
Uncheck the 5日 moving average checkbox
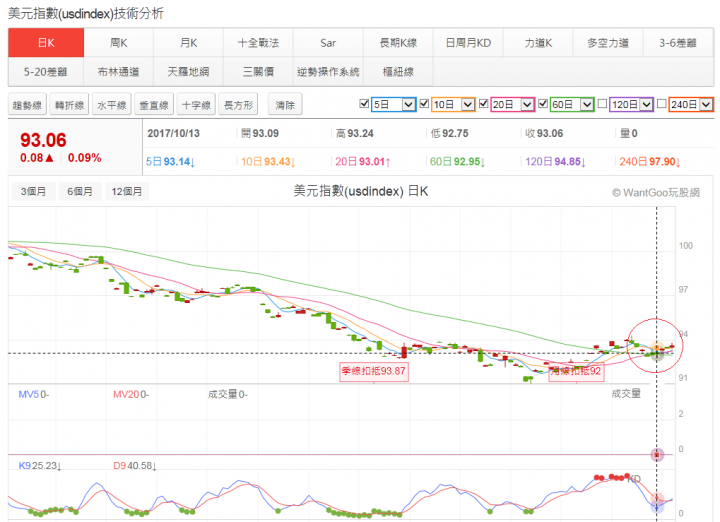[364, 104]
